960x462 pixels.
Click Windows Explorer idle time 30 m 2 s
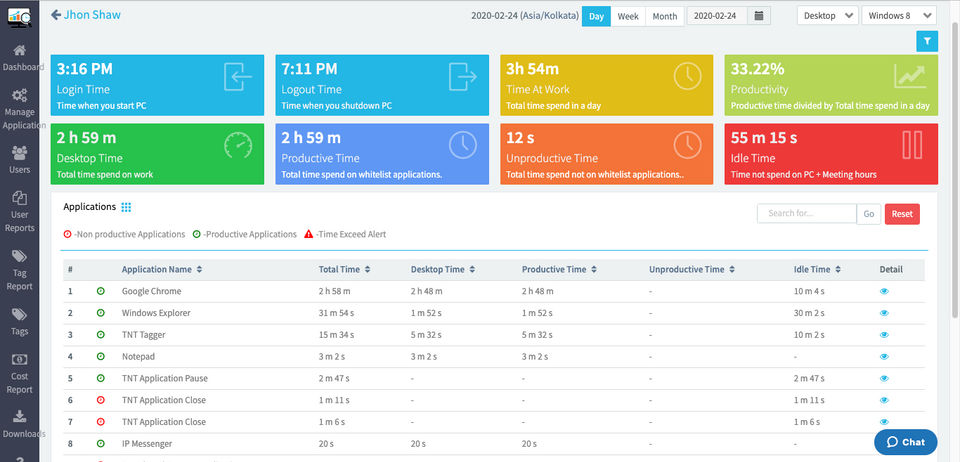(809, 313)
